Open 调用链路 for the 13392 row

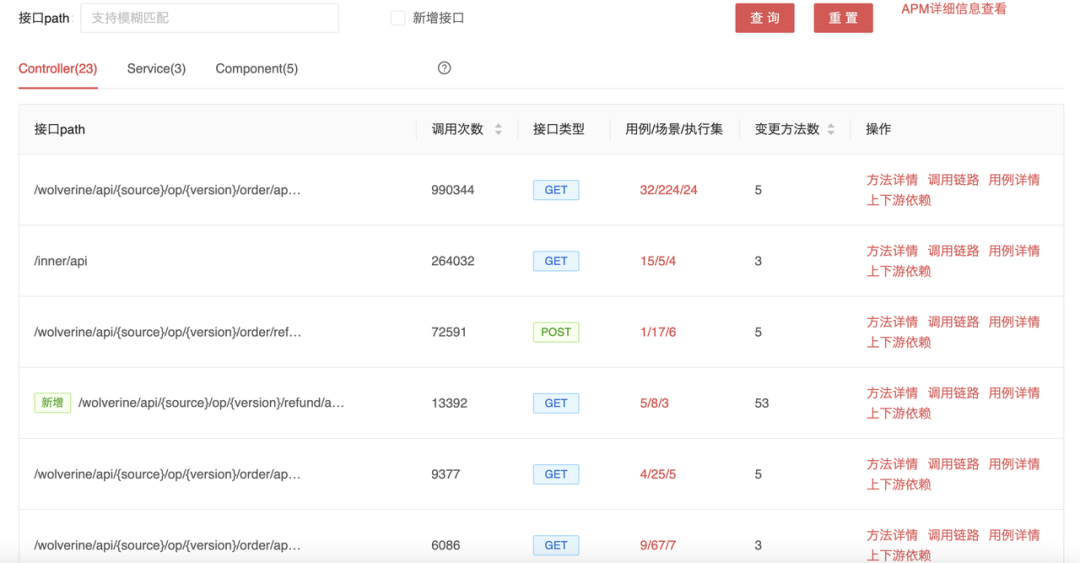click(x=953, y=393)
